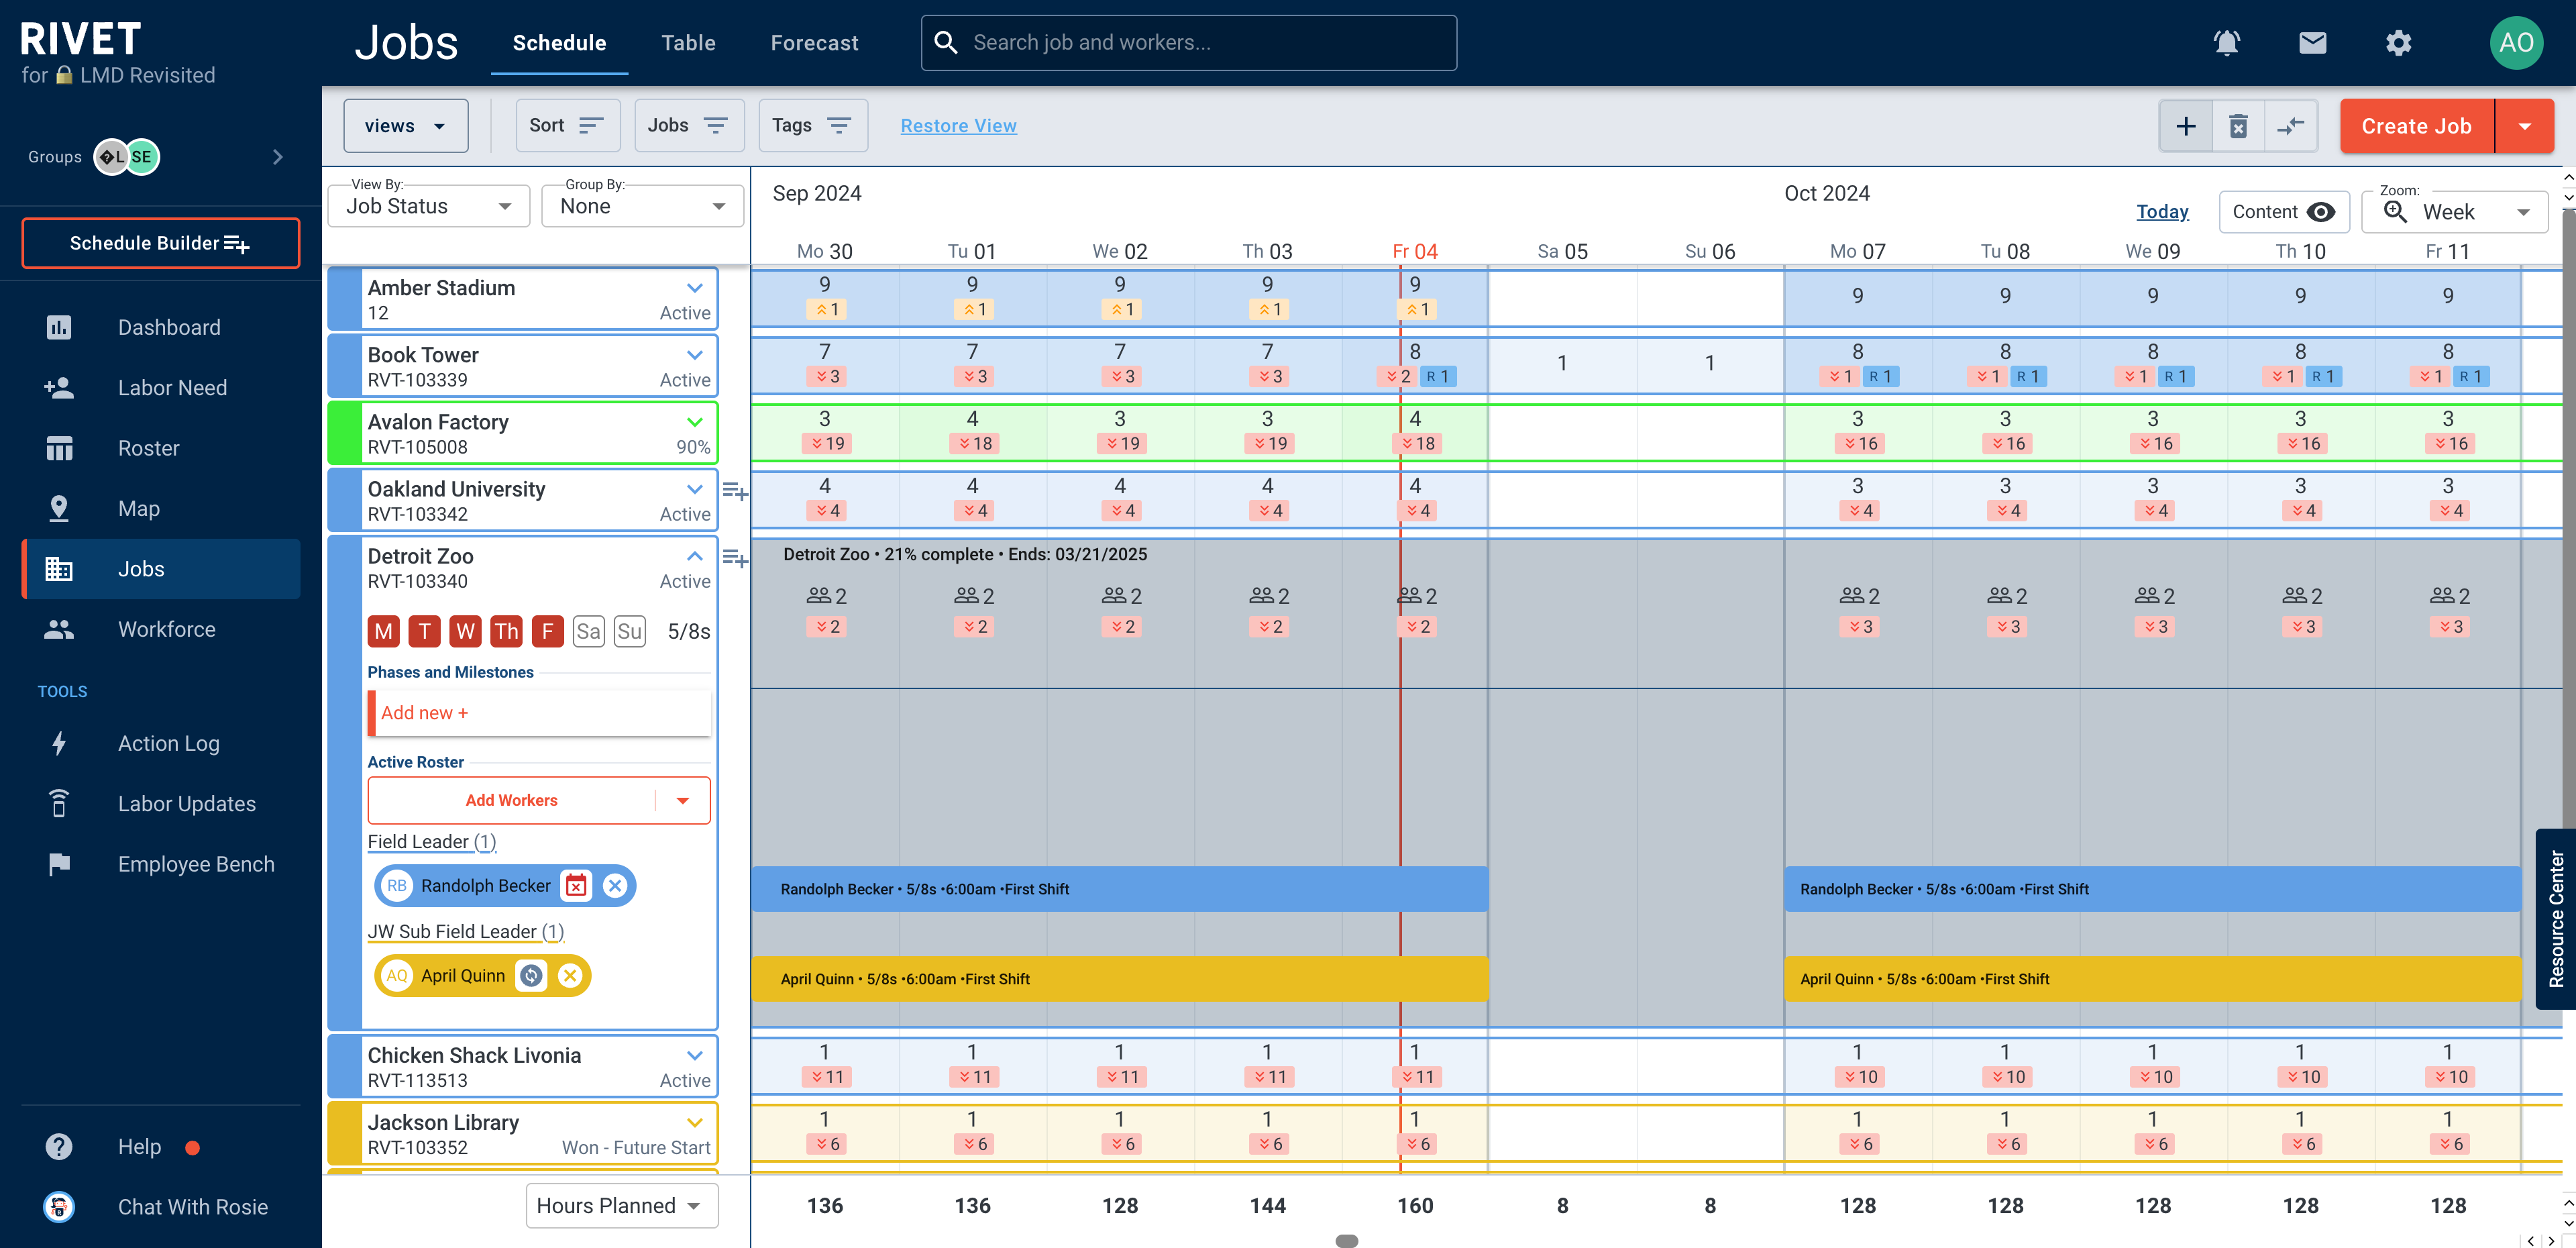
Task: Open Create Job dropdown arrow
Action: tap(2524, 126)
